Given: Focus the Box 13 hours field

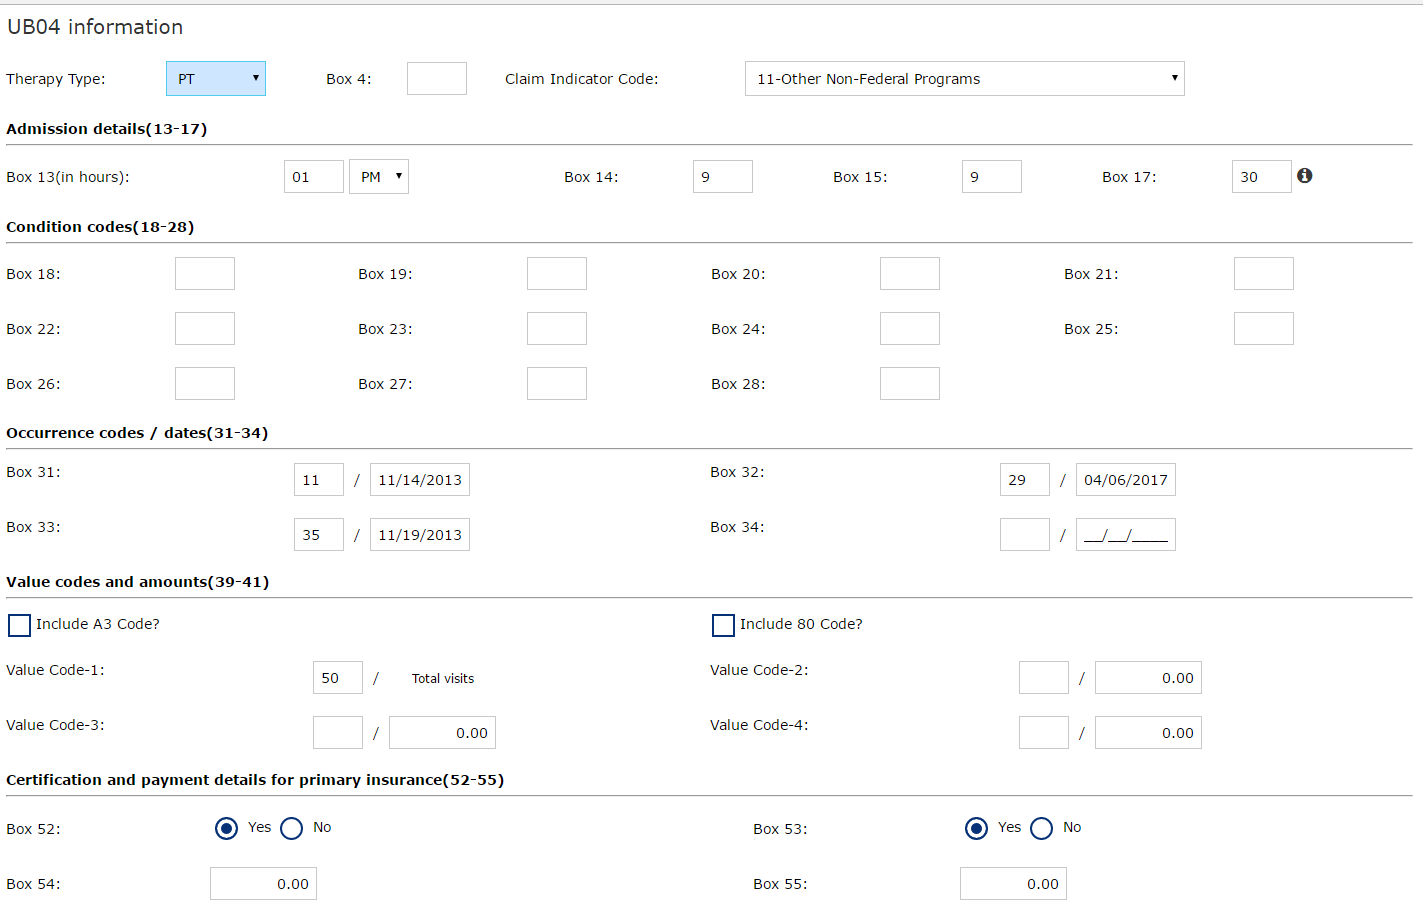Looking at the screenshot, I should [x=314, y=177].
